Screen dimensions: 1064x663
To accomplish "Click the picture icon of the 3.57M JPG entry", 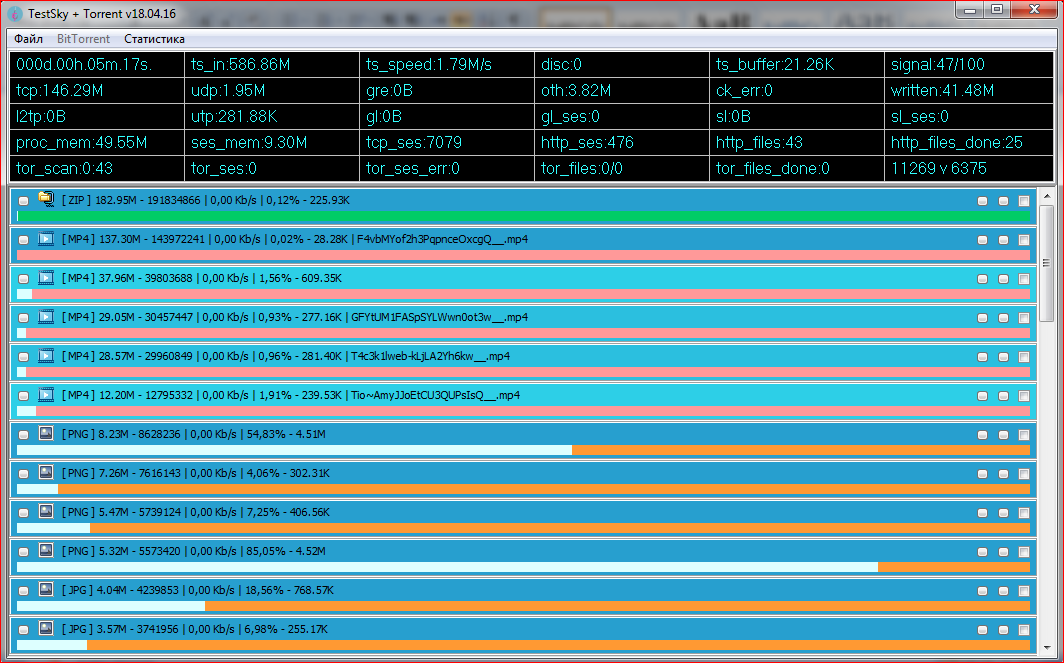I will tap(45, 628).
